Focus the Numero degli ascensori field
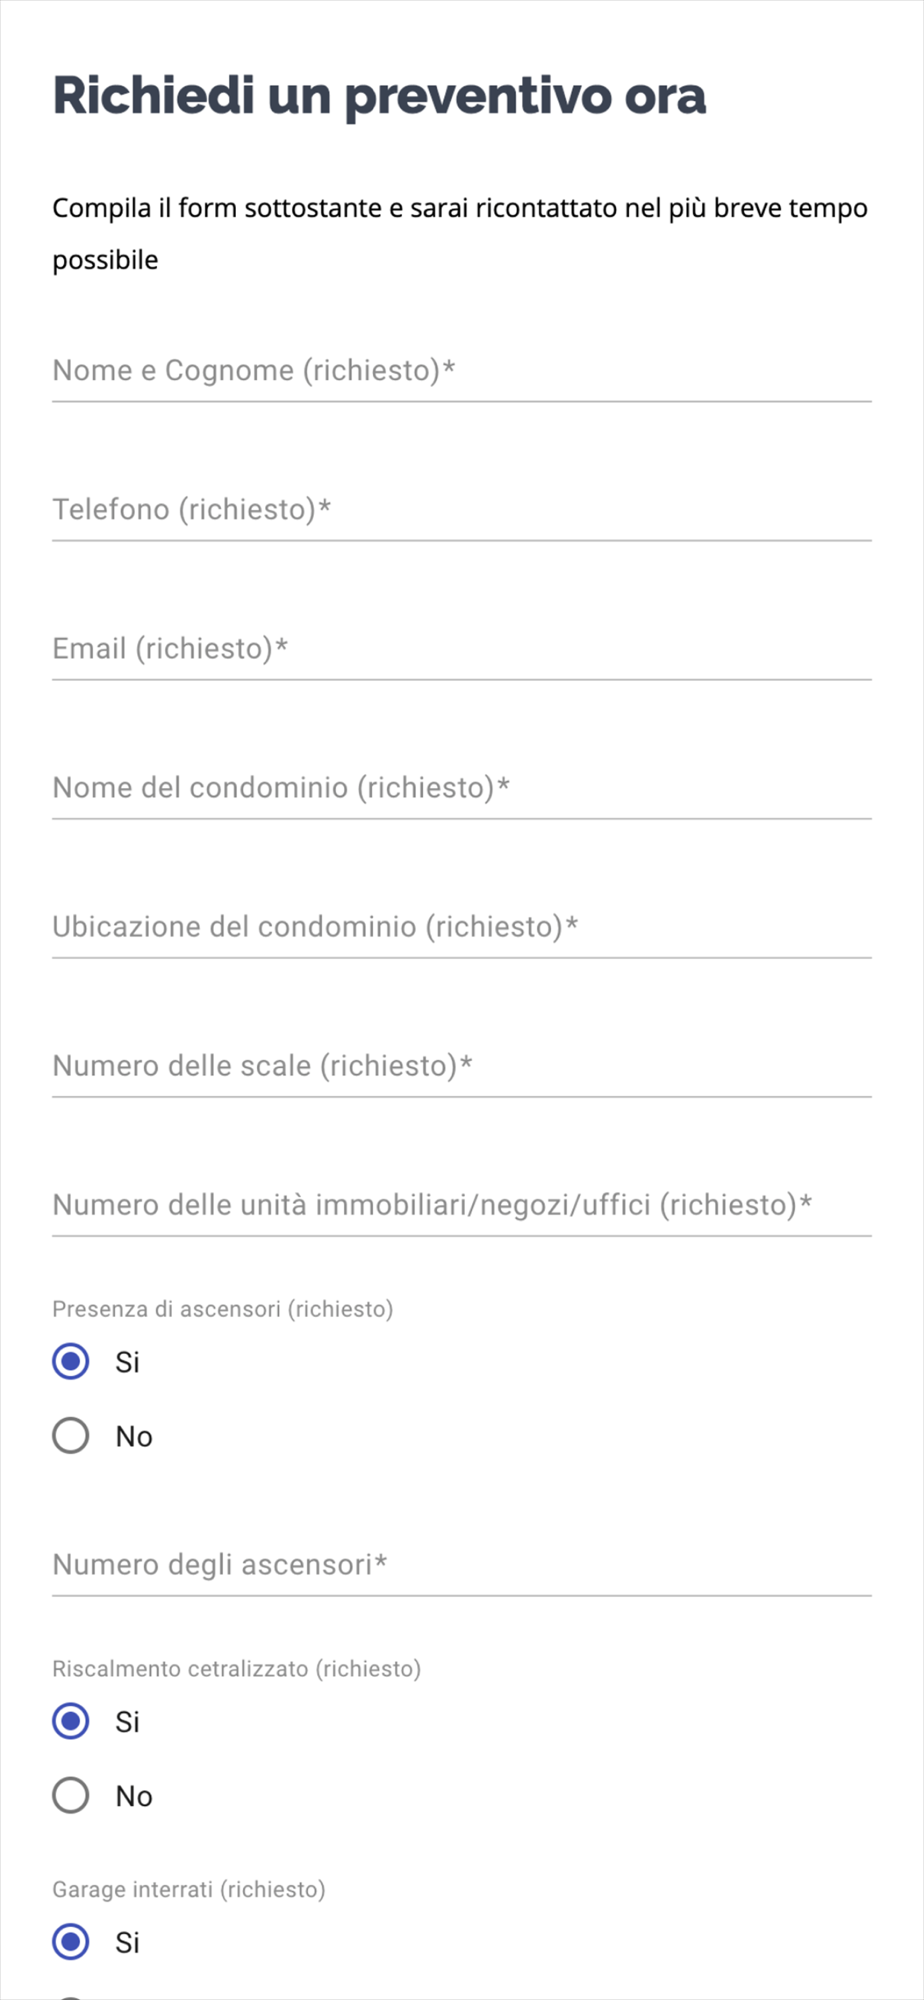 [x=462, y=1565]
